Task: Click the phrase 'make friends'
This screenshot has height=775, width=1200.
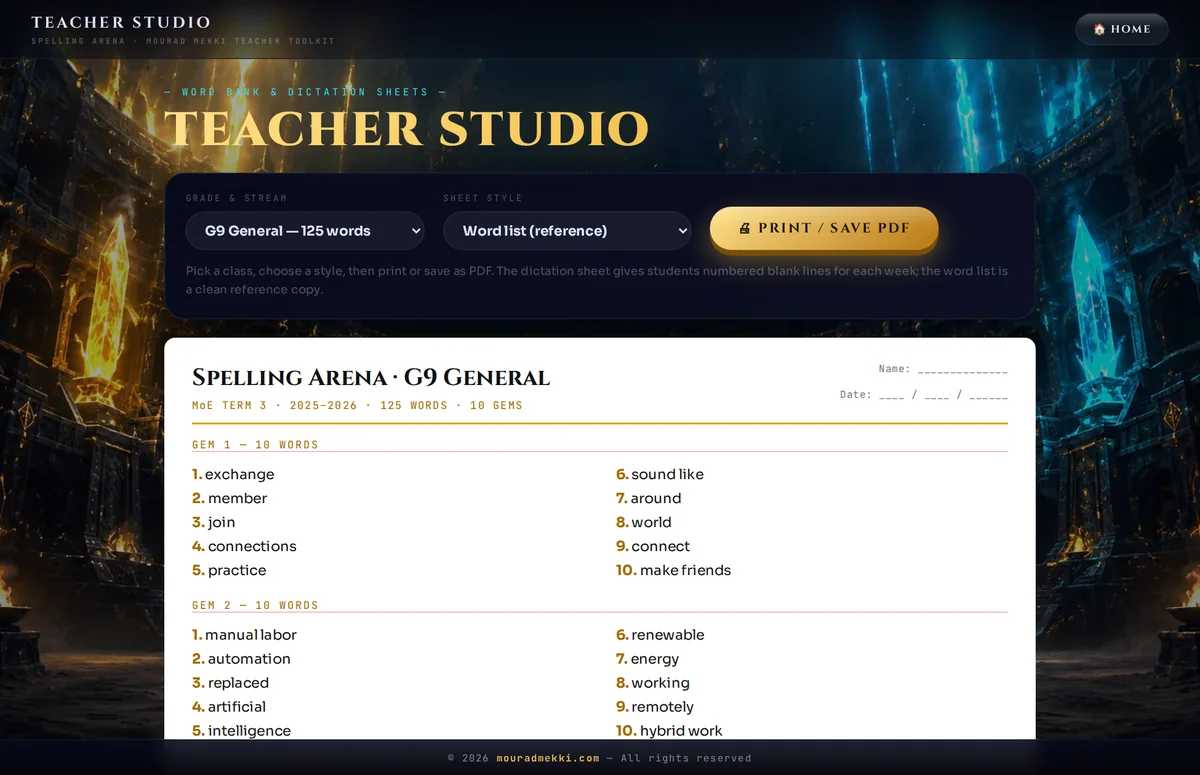Action: pyautogui.click(x=685, y=570)
